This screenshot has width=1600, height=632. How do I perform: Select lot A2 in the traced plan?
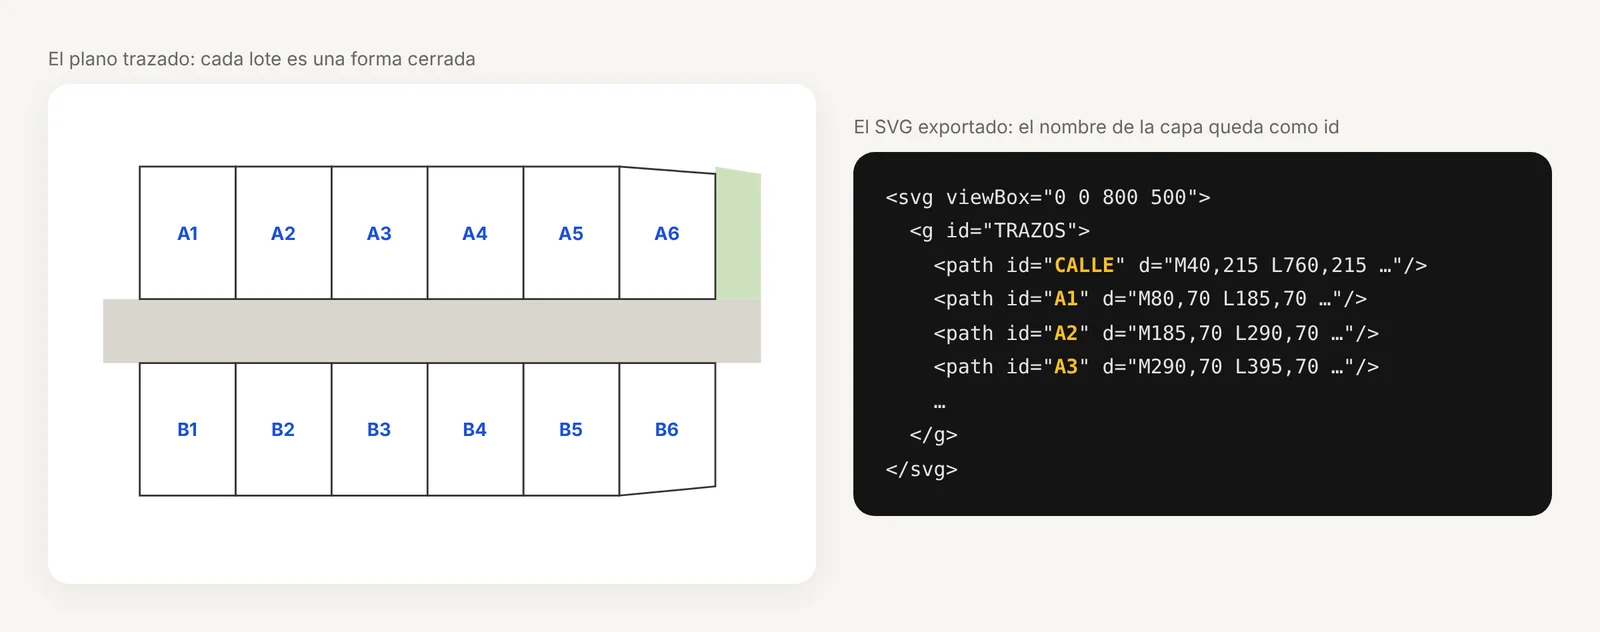[x=283, y=233]
